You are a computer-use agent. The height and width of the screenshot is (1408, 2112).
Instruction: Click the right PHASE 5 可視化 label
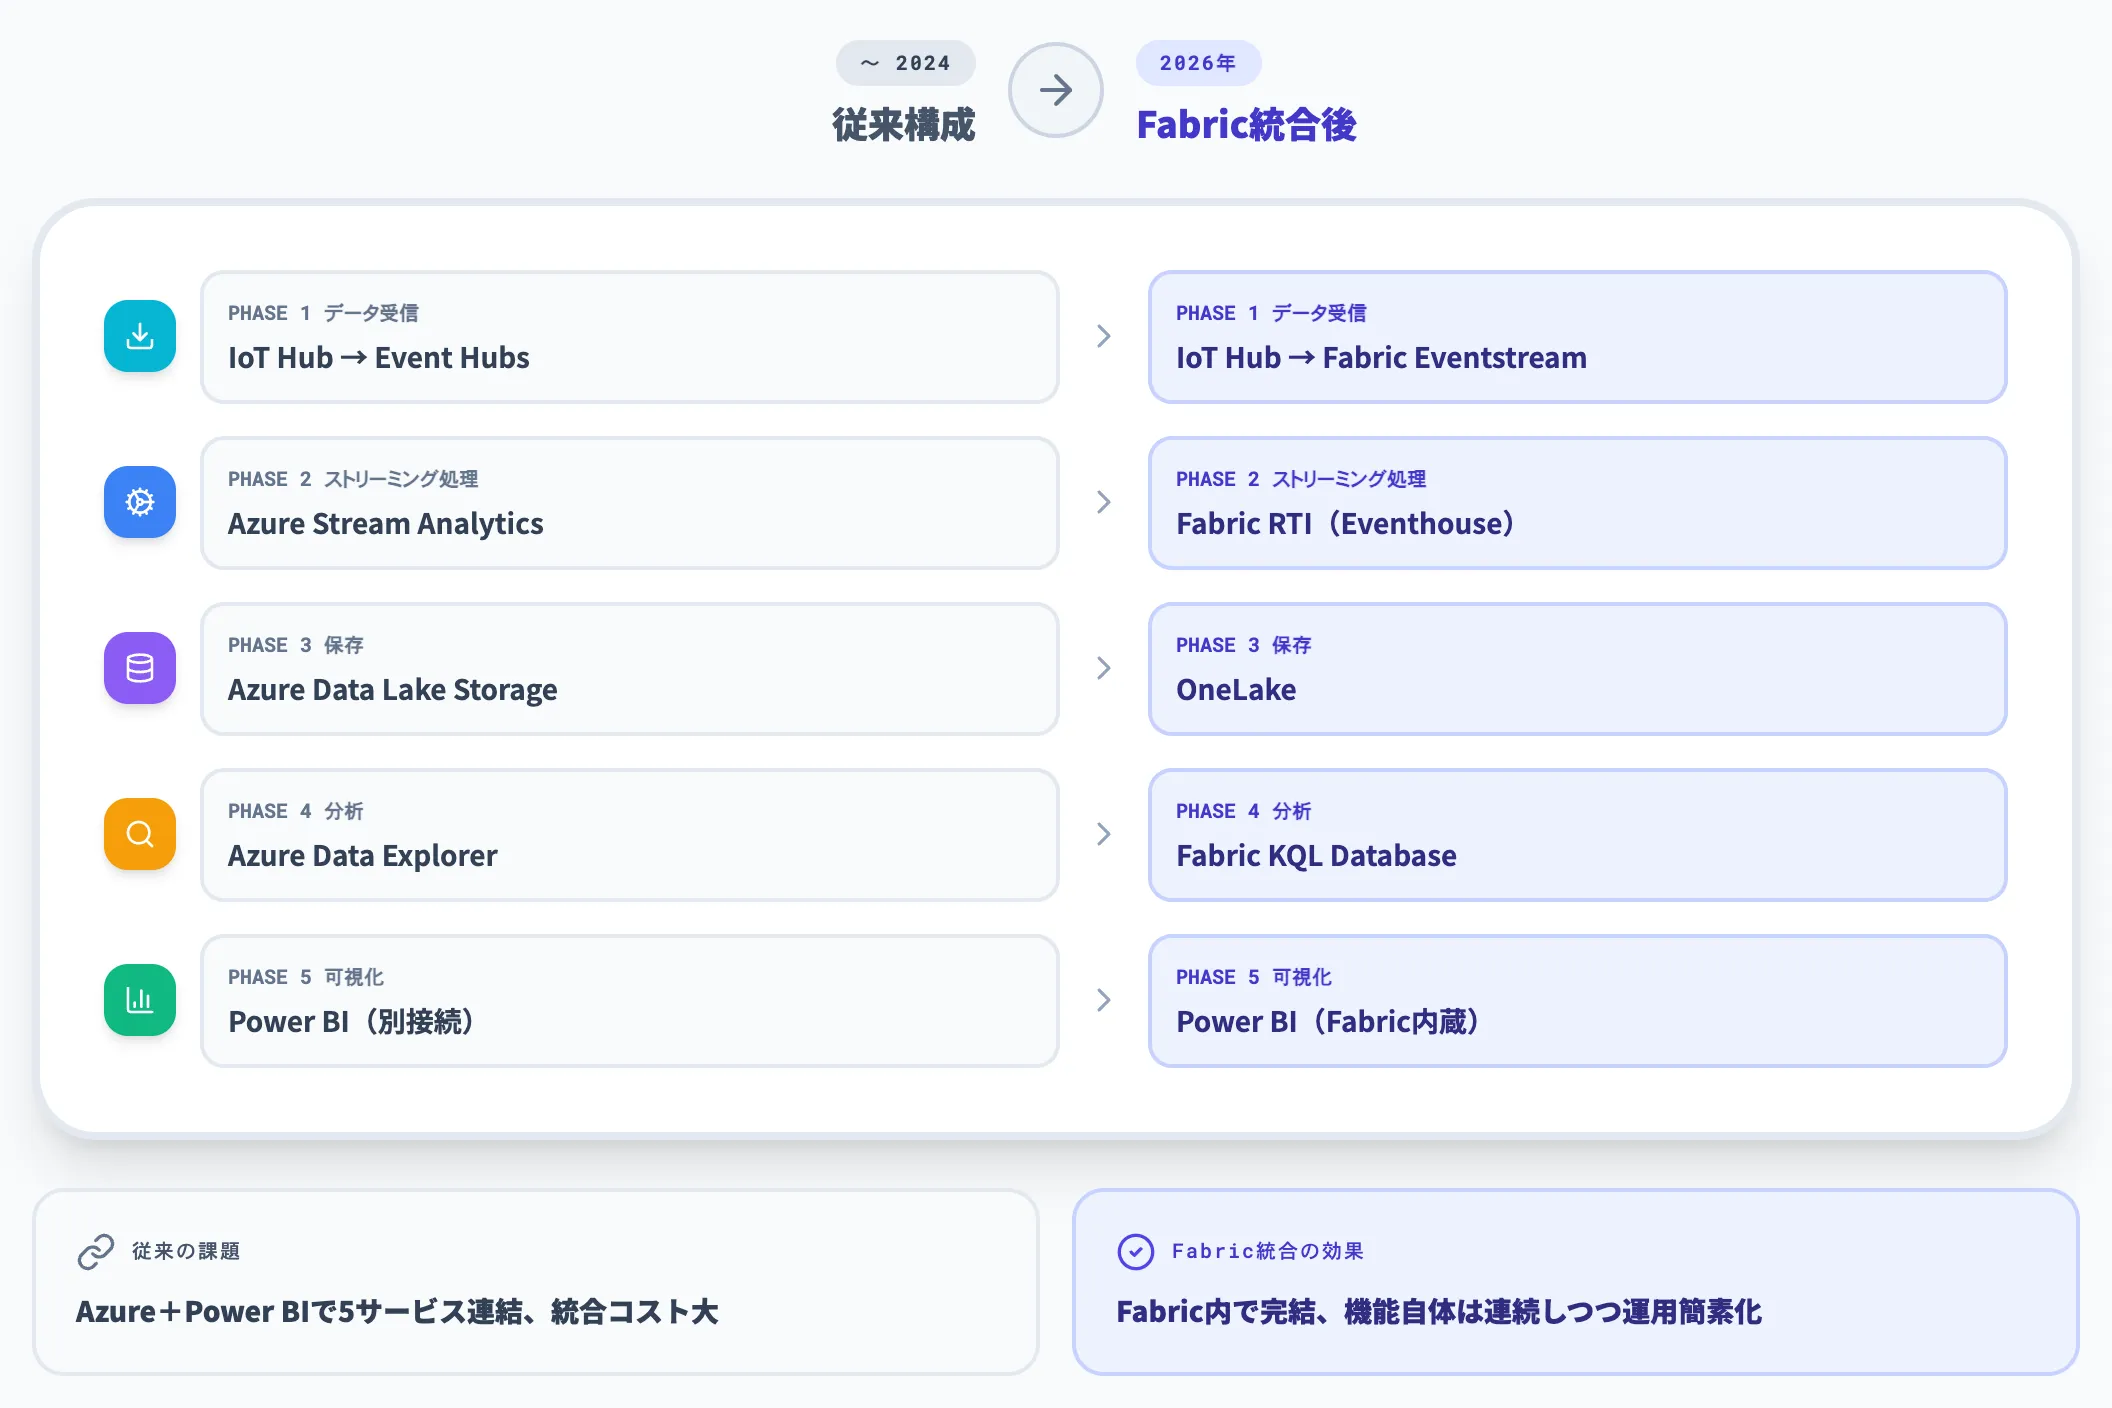[1254, 977]
